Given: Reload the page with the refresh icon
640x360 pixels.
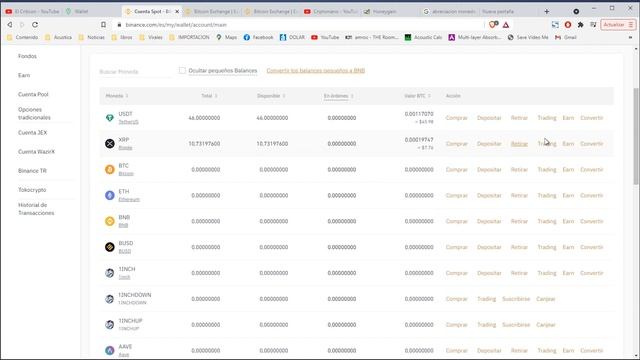Looking at the screenshot, I should pyautogui.click(x=35, y=25).
